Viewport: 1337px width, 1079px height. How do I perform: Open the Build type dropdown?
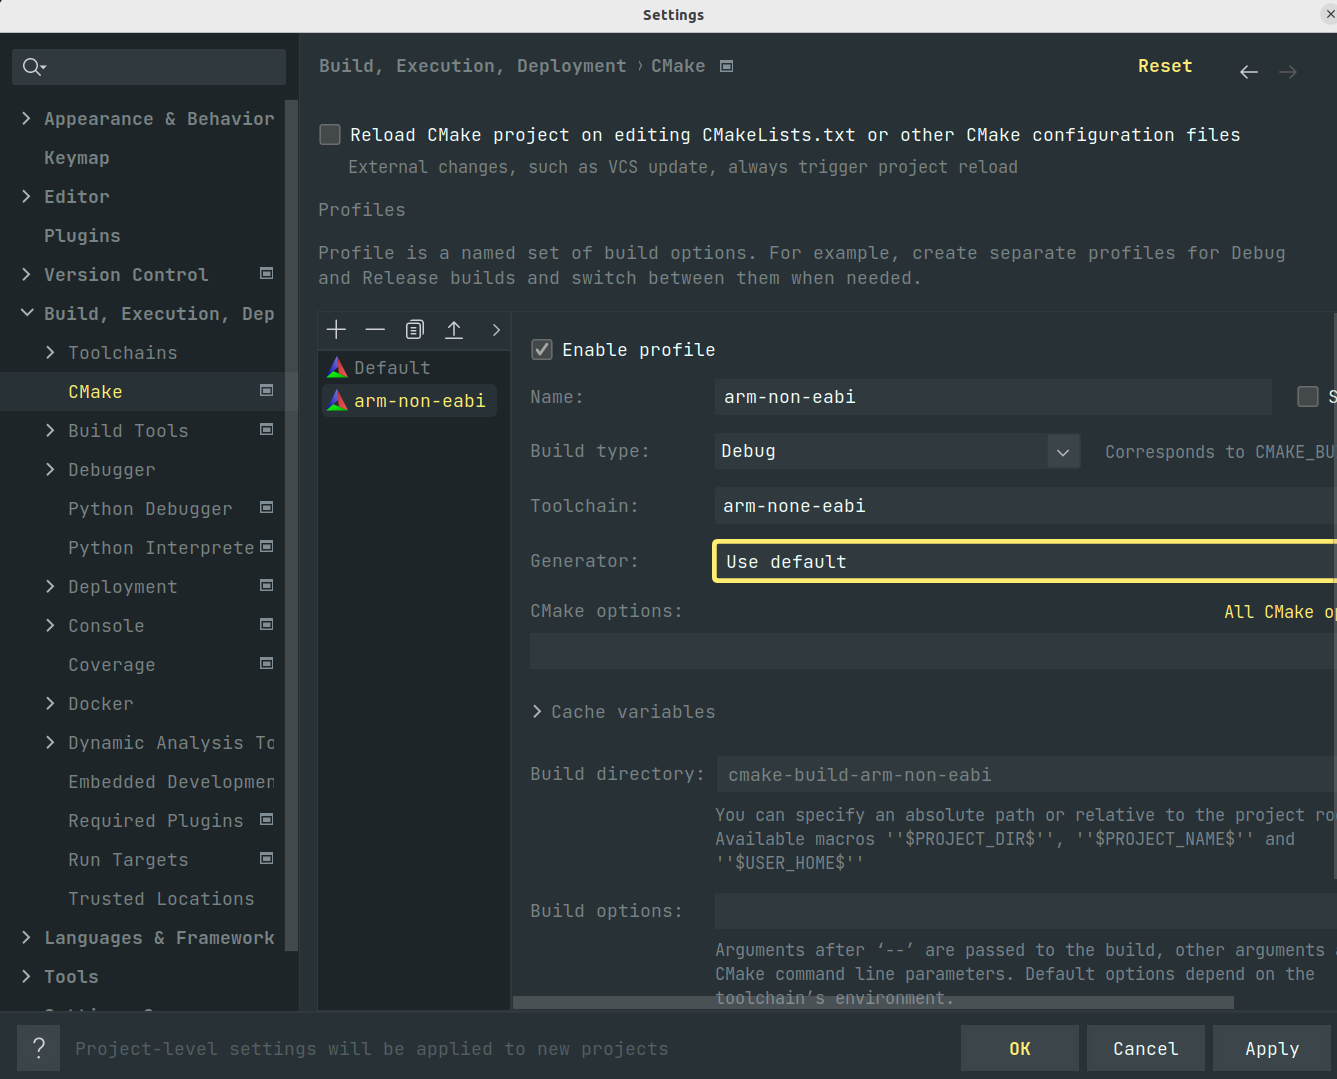point(1062,452)
